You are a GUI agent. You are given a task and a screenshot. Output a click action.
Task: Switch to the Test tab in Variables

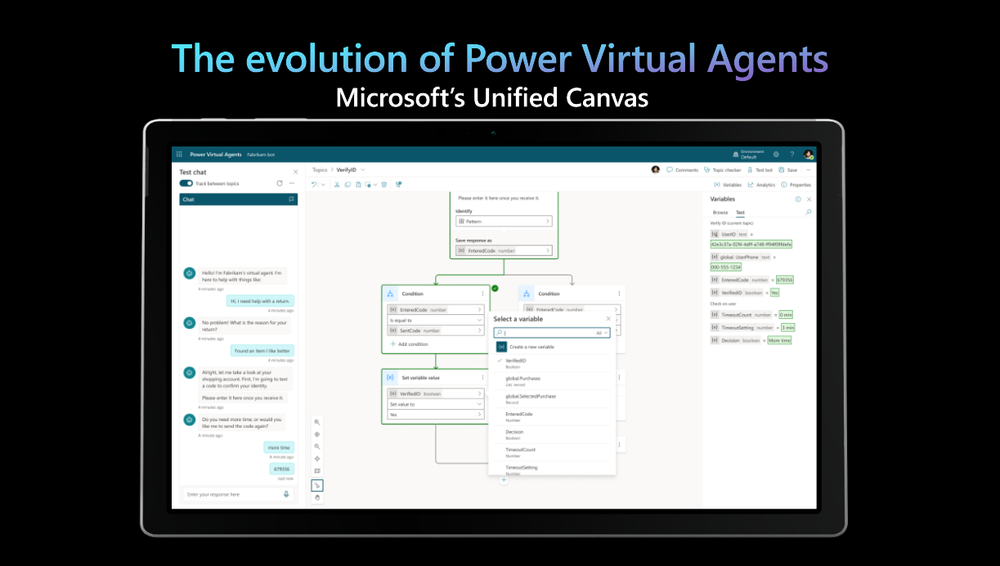pos(740,212)
